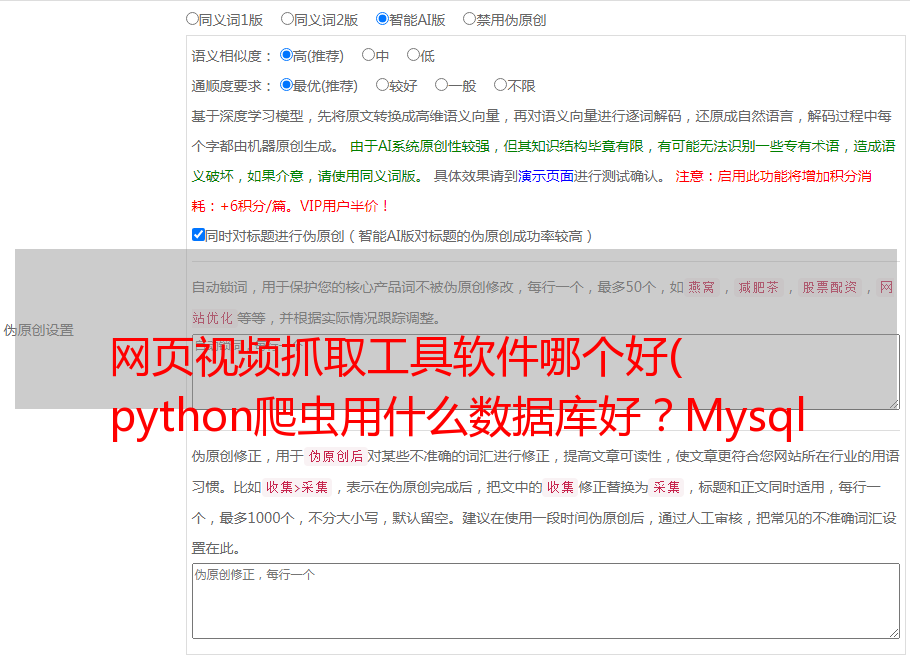Viewport: 911px width, 658px height.
Task: Click the 伪原创后 highlighted tag
Action: pos(336,456)
